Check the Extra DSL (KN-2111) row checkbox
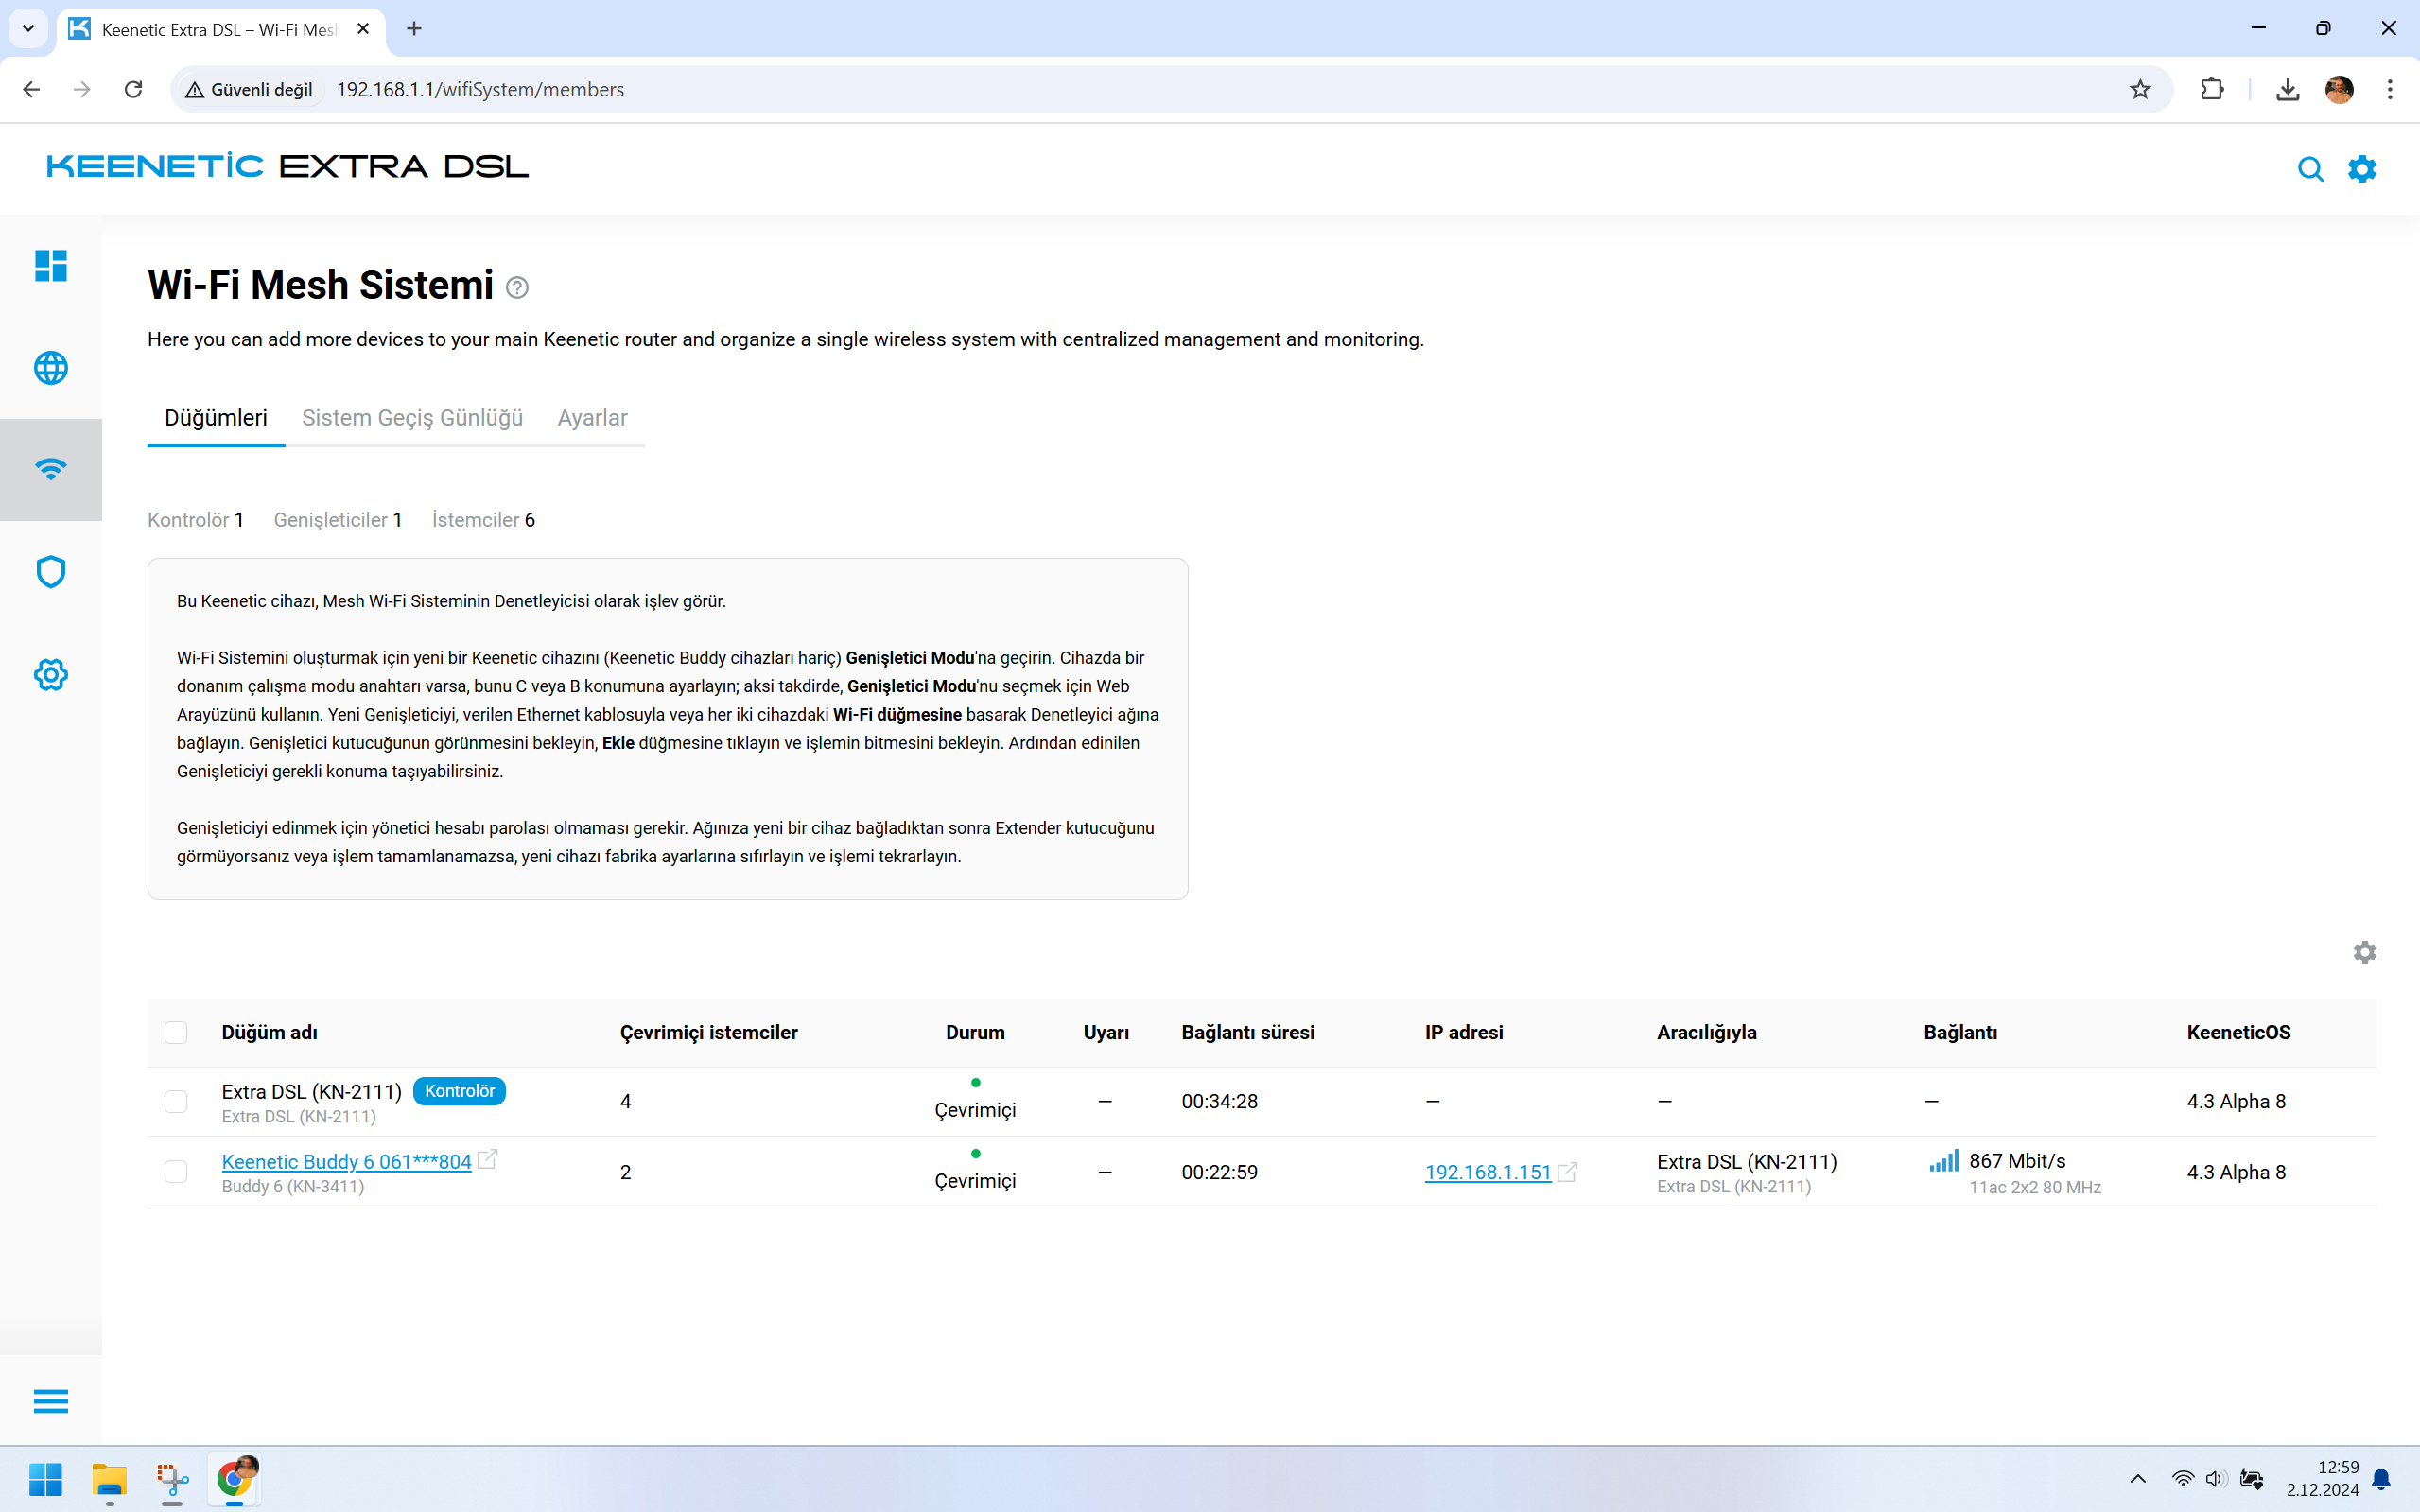This screenshot has height=1512, width=2420. [x=176, y=1101]
